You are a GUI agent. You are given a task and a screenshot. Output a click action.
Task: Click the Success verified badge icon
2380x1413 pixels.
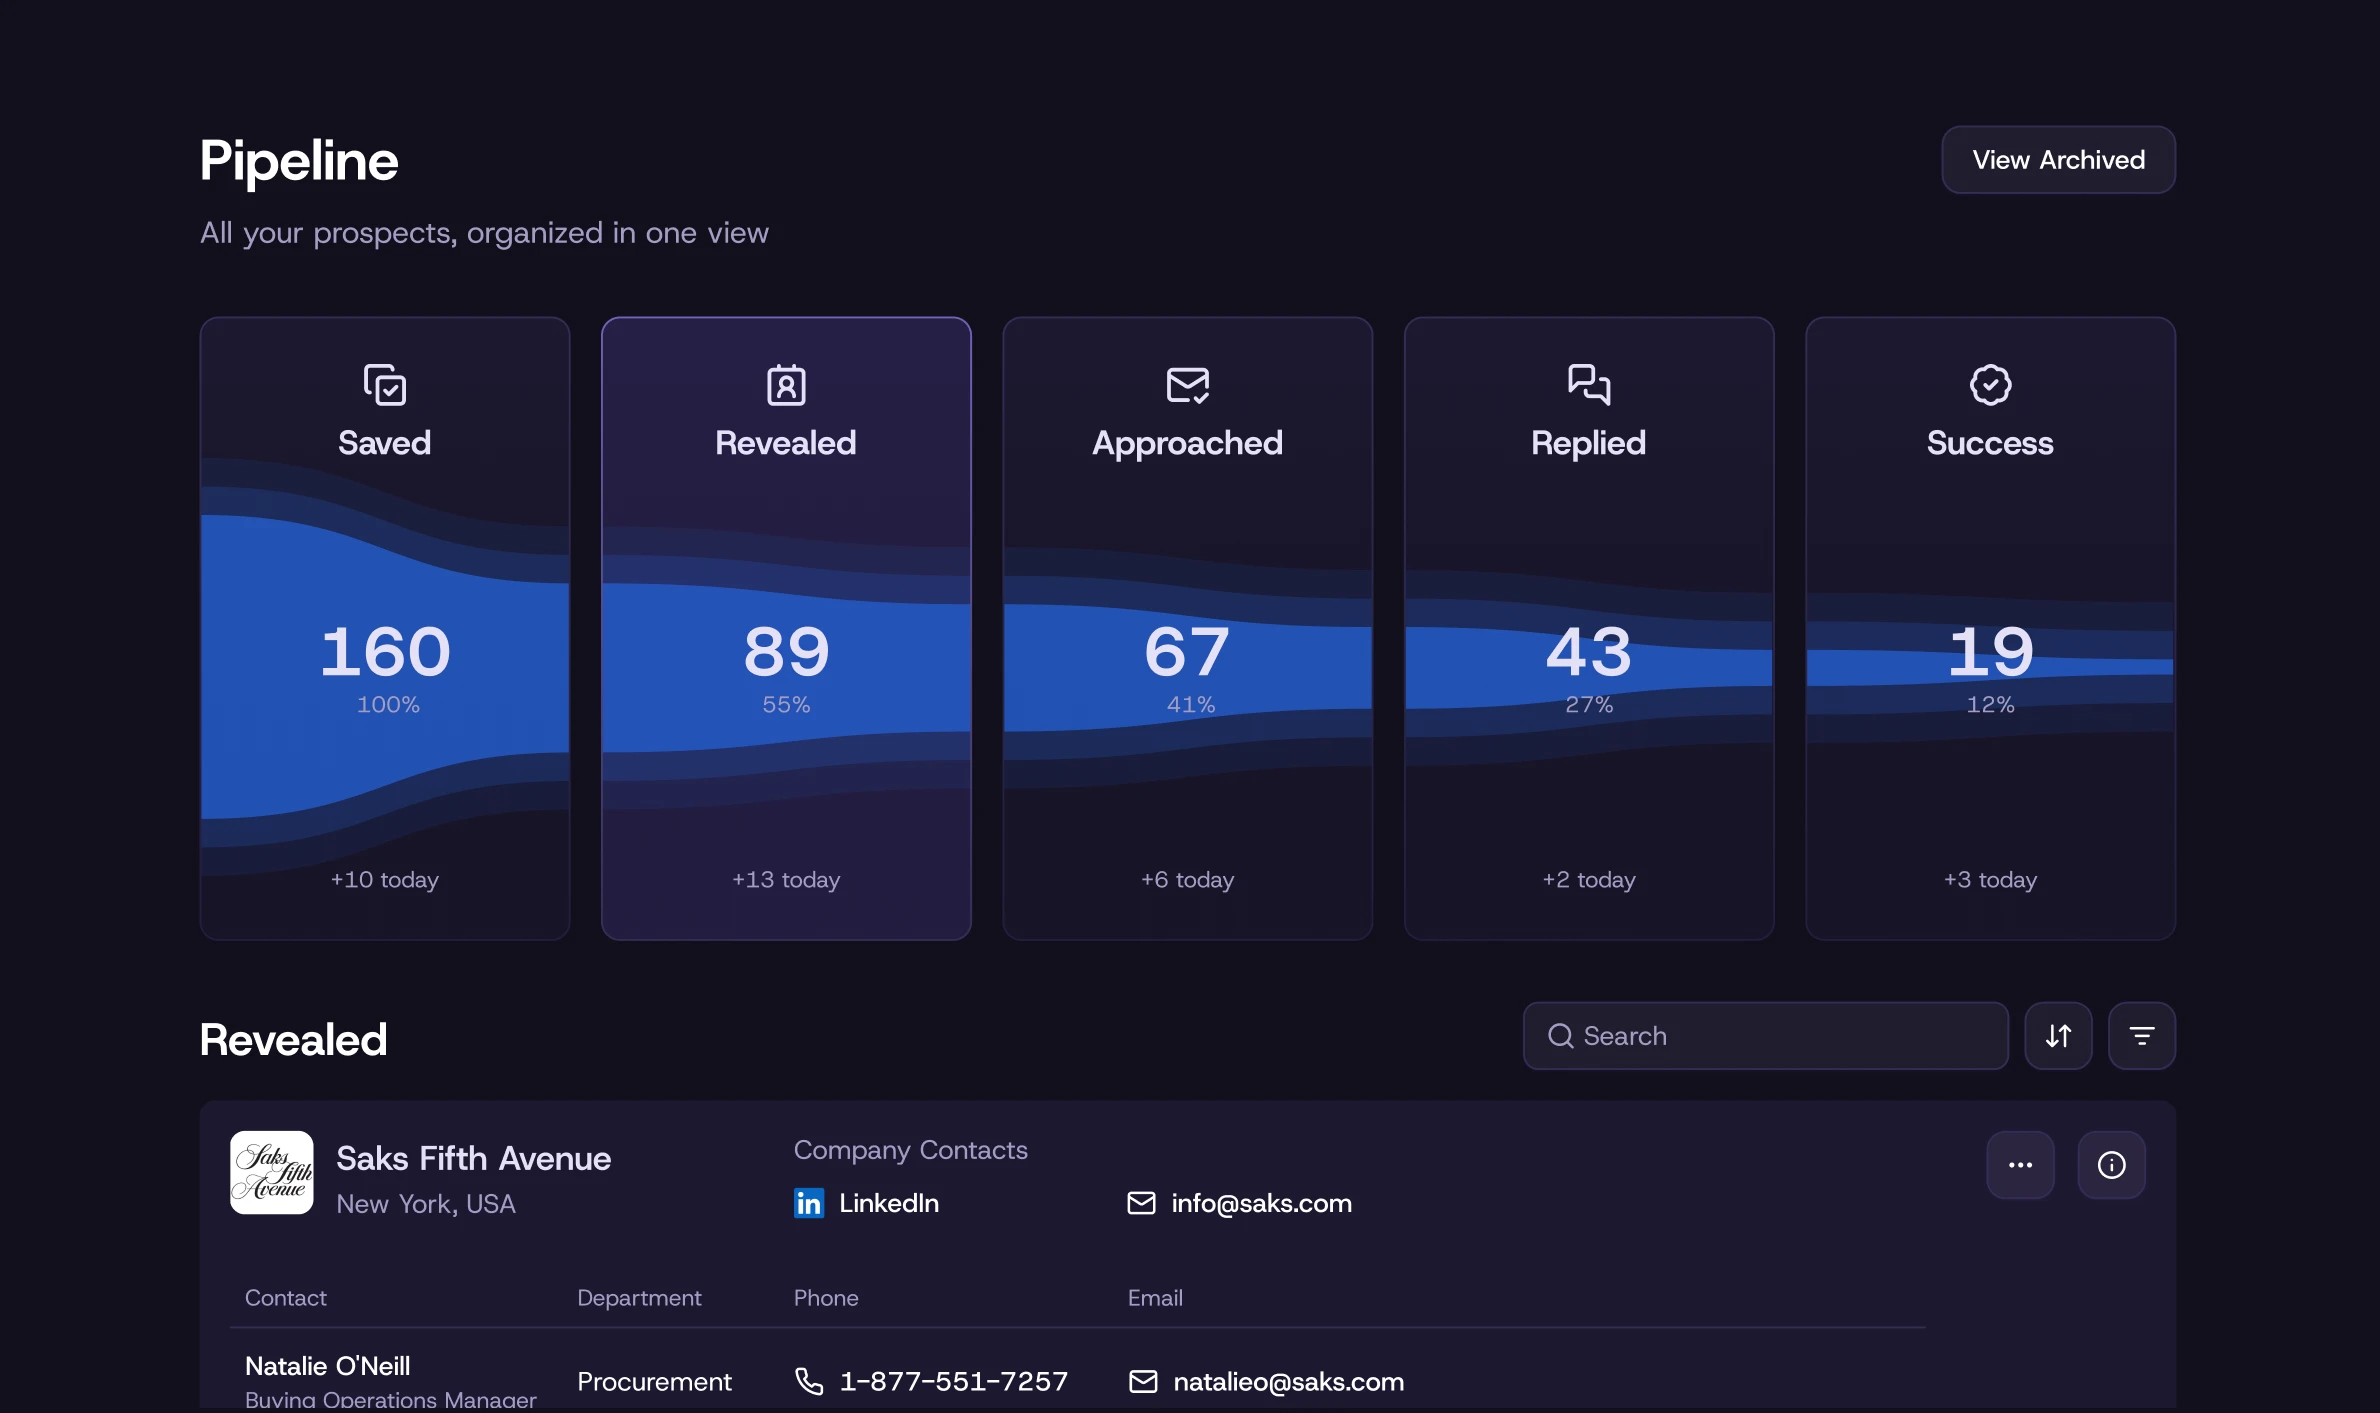coord(1990,385)
